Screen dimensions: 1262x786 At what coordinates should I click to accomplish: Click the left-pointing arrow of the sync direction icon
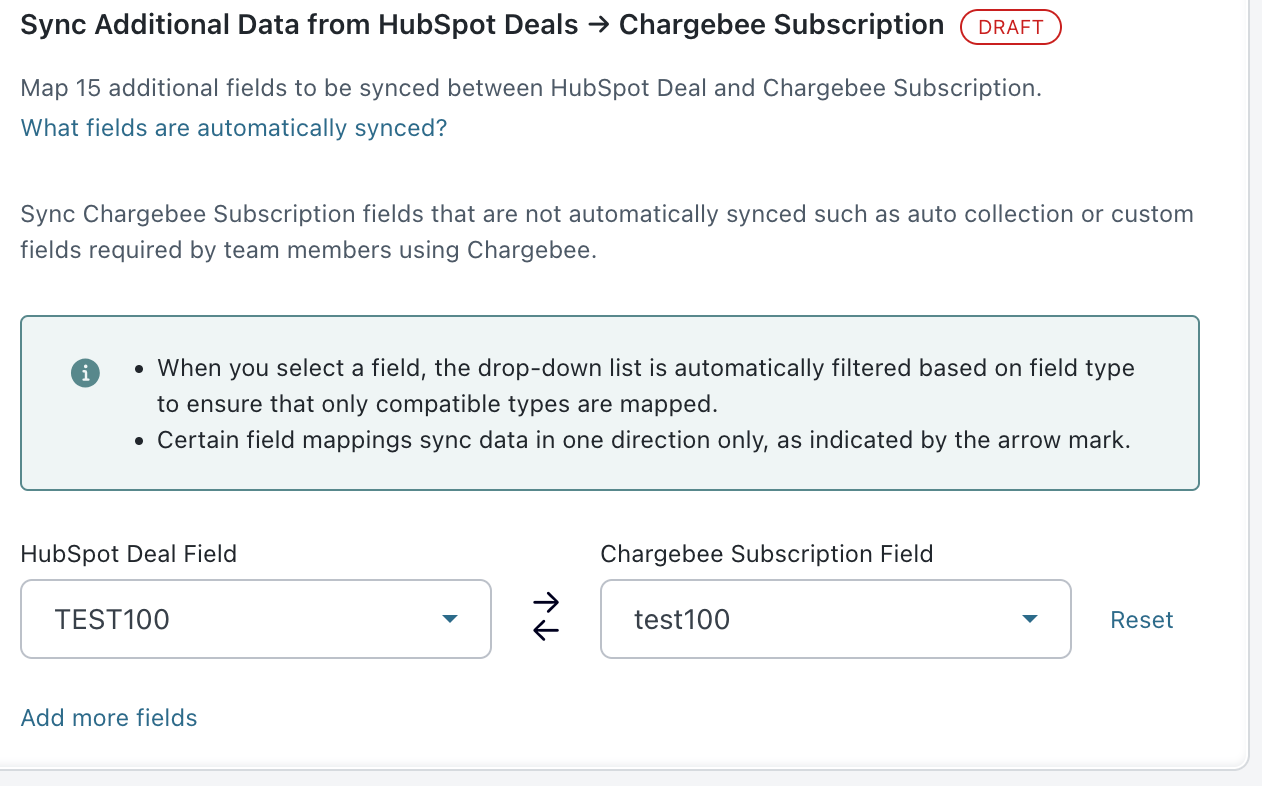pyautogui.click(x=546, y=630)
